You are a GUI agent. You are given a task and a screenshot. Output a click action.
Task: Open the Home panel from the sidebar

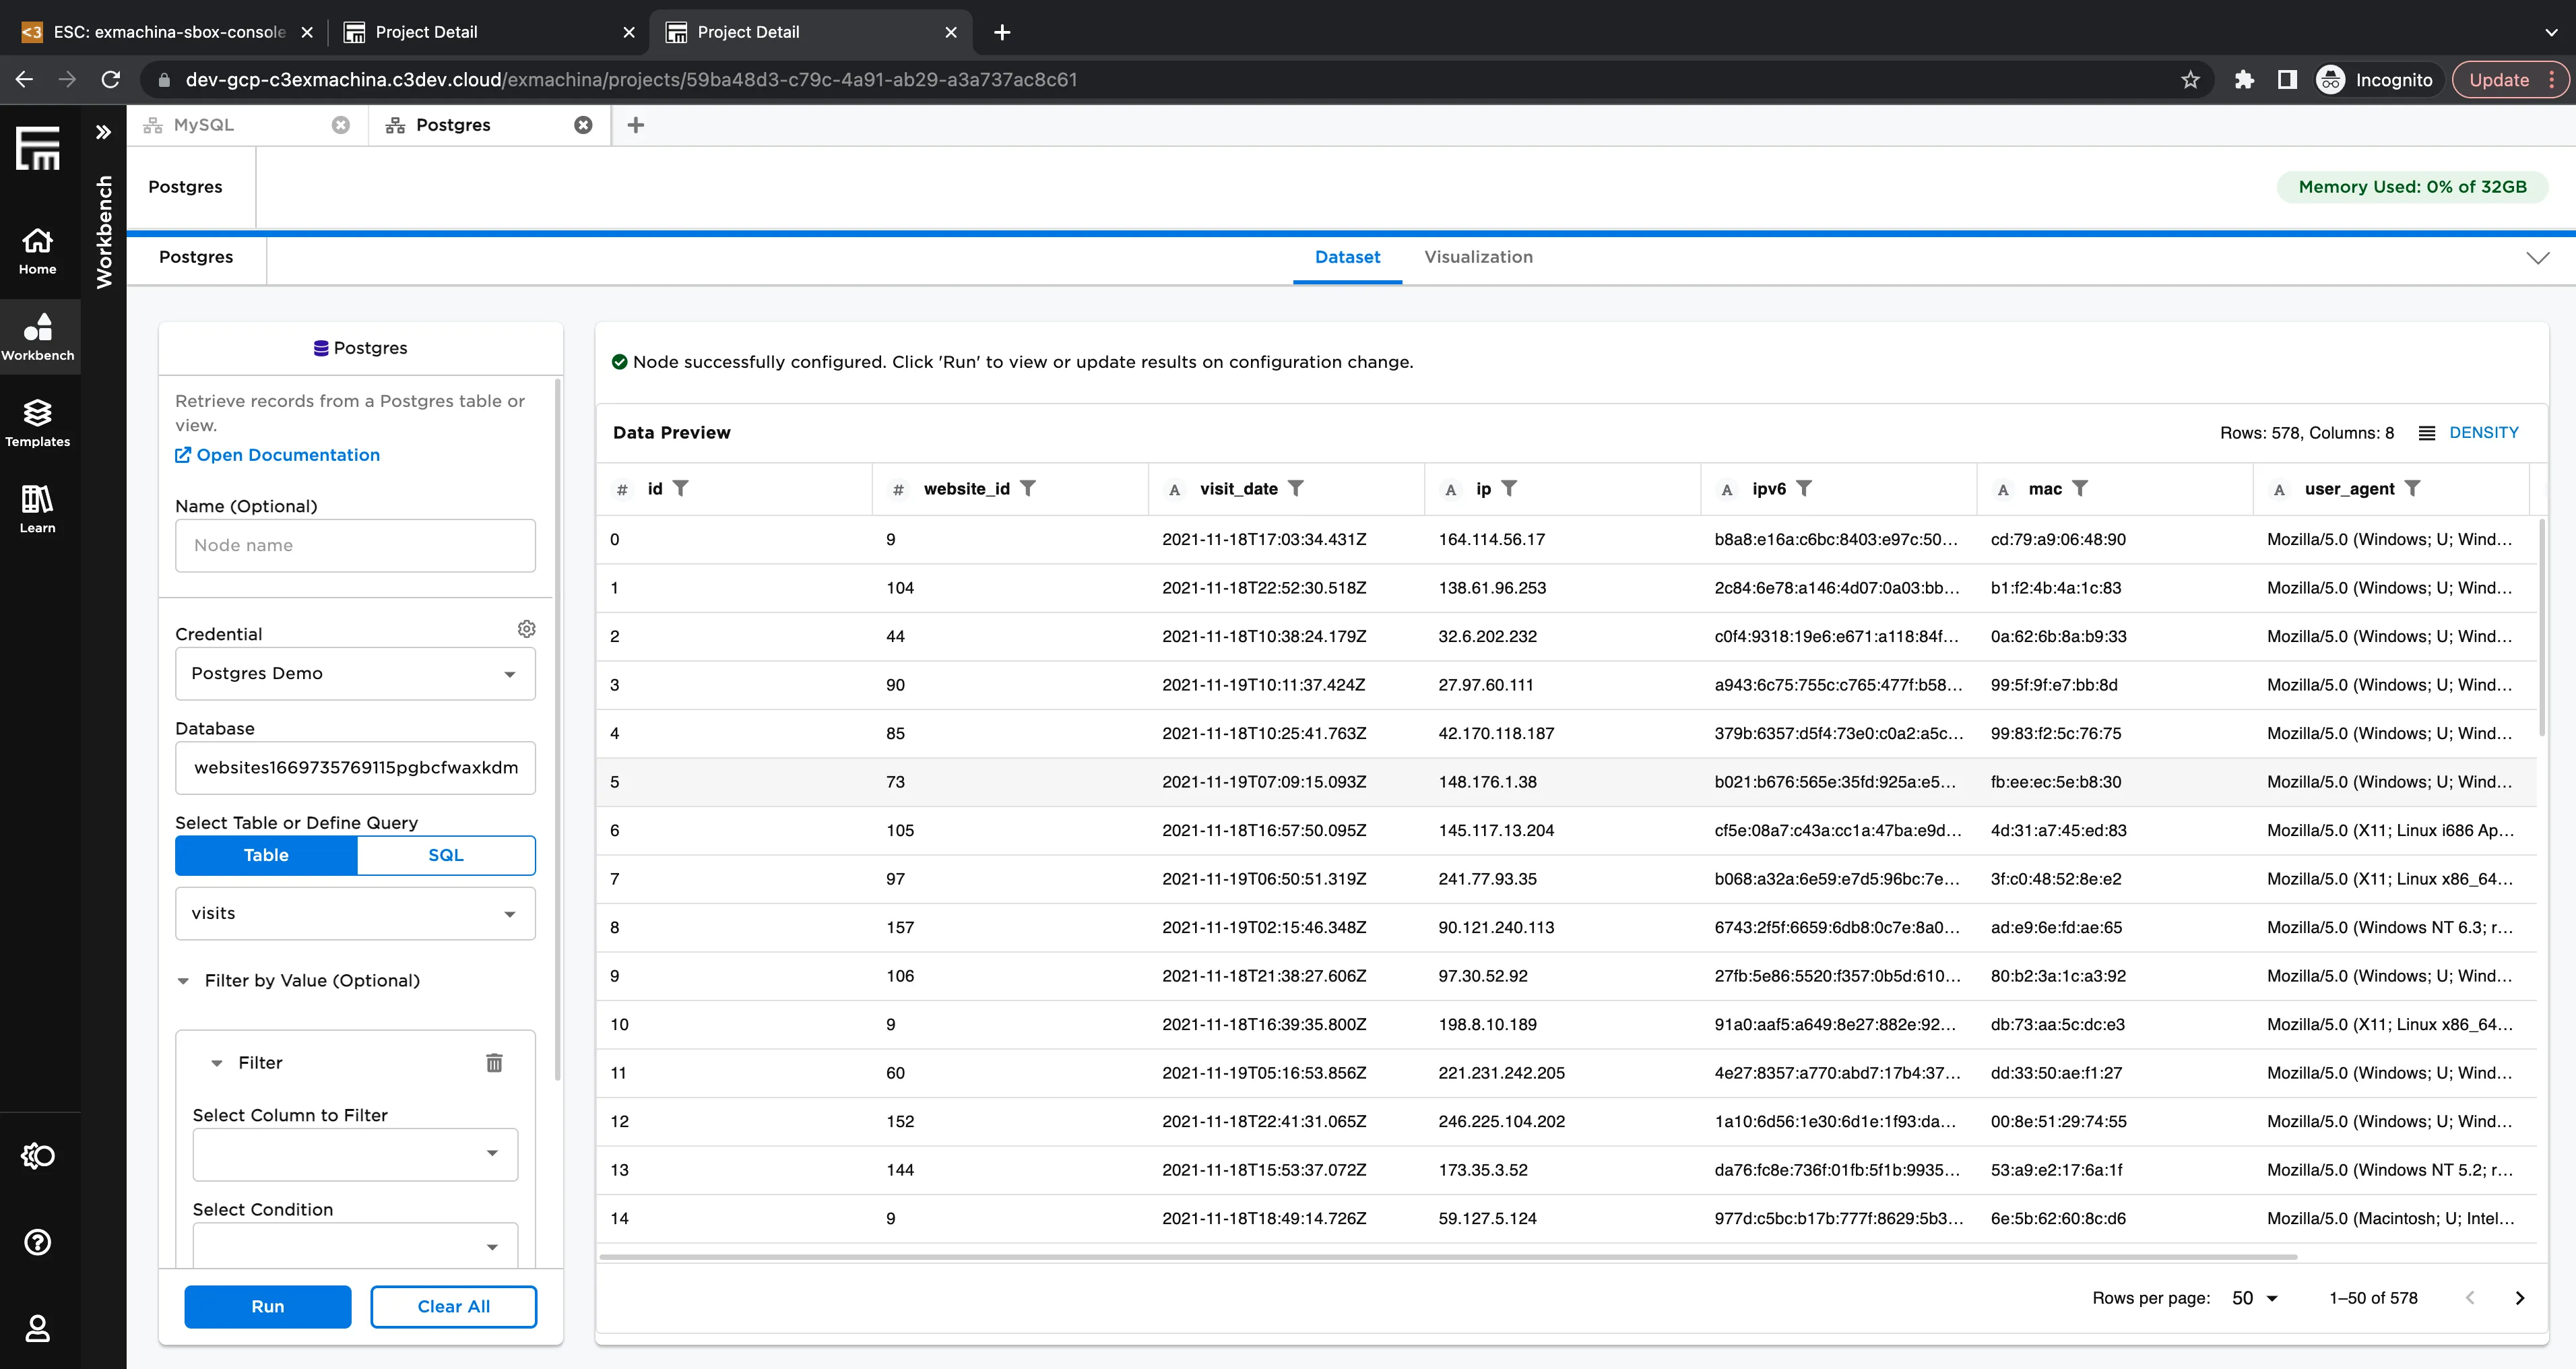click(x=37, y=250)
